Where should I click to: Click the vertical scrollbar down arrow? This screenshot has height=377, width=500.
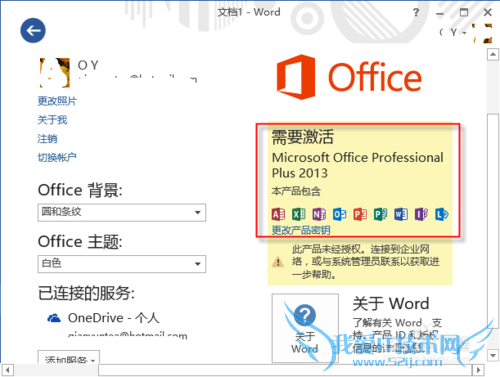[x=493, y=355]
